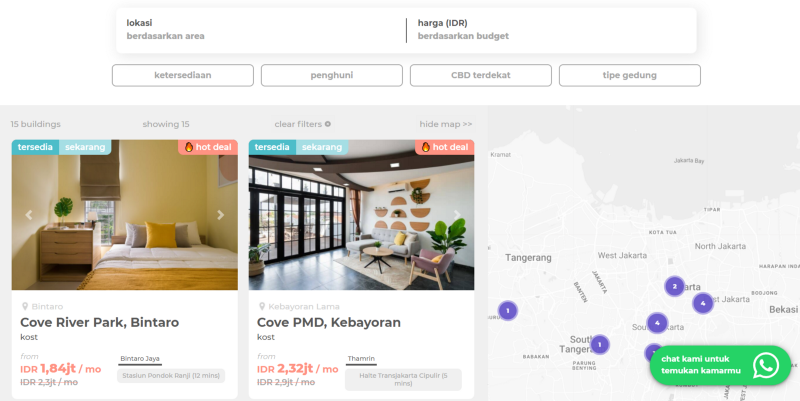Viewport: 800px width, 401px height.
Task: Open the tipe gedung filter
Action: click(630, 75)
